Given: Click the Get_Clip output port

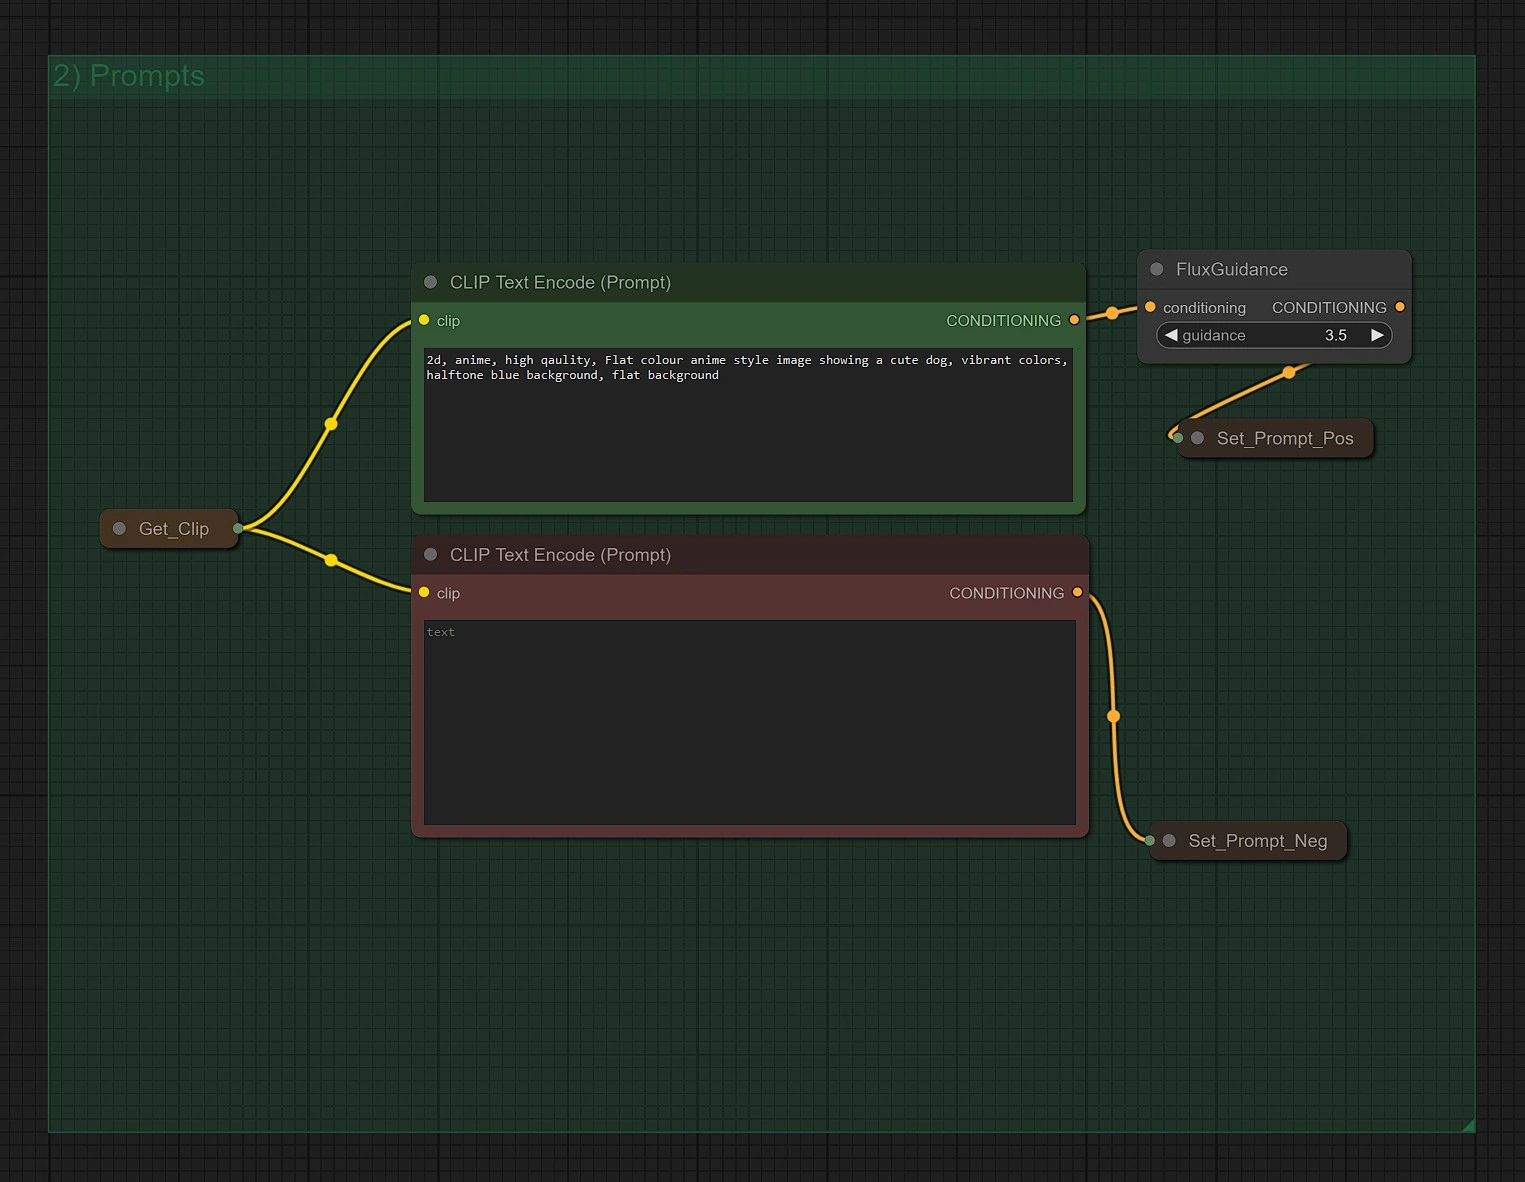Looking at the screenshot, I should coord(238,528).
